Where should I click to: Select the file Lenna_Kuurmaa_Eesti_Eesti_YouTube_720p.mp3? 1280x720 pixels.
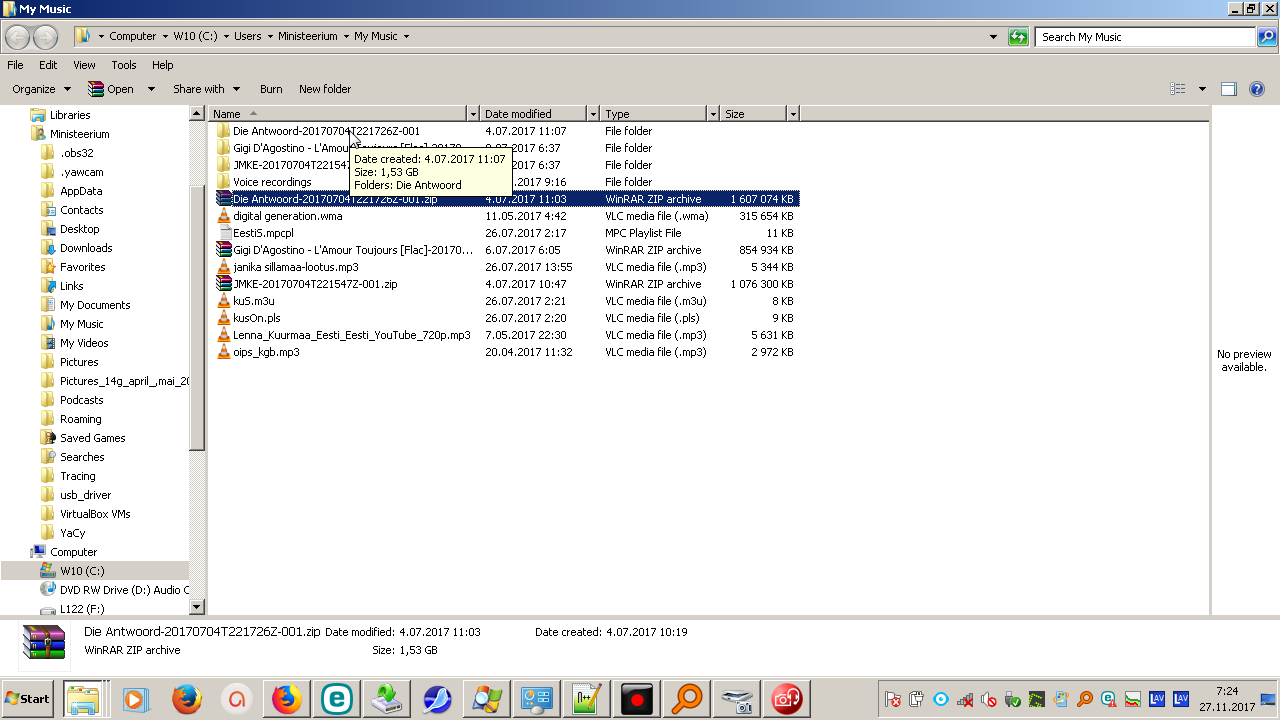[x=352, y=335]
